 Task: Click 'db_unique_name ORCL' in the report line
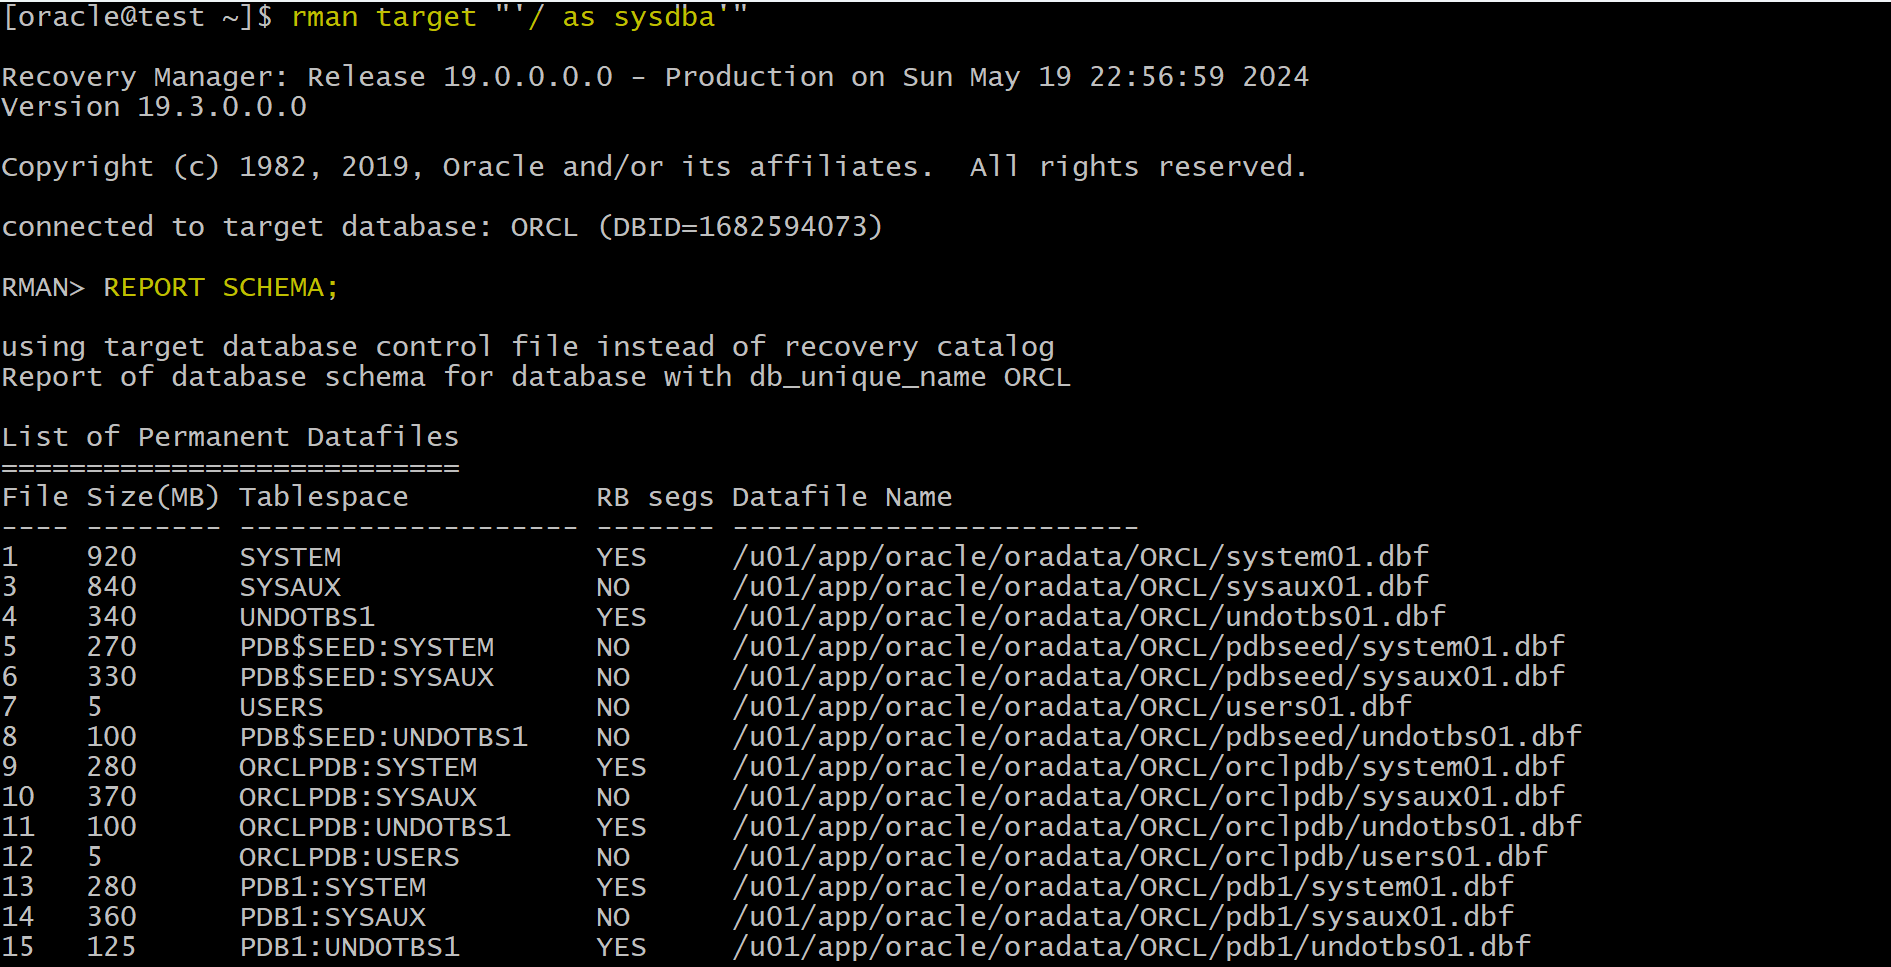point(910,377)
